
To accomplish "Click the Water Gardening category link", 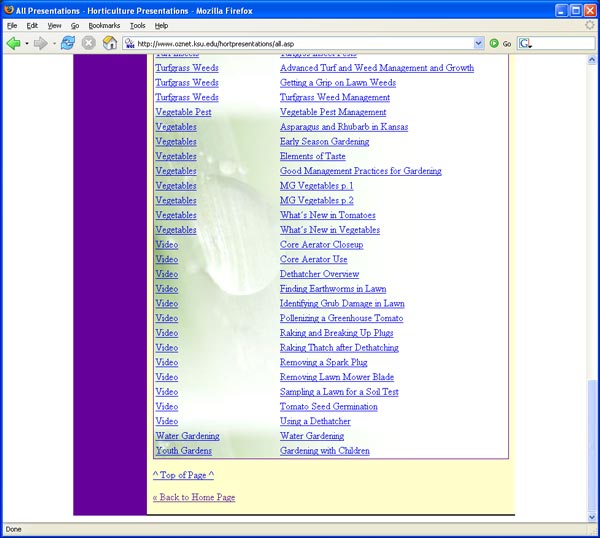I will (x=188, y=436).
